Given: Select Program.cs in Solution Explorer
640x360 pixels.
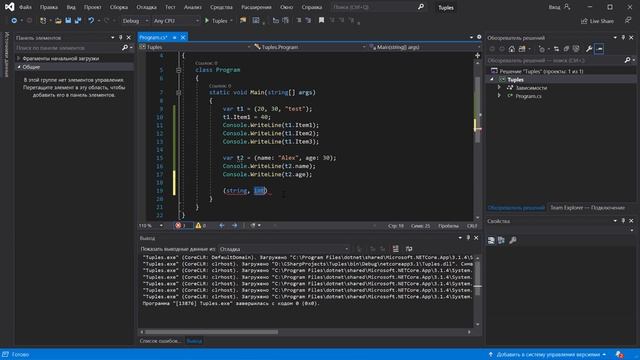Looking at the screenshot, I should pos(528,96).
